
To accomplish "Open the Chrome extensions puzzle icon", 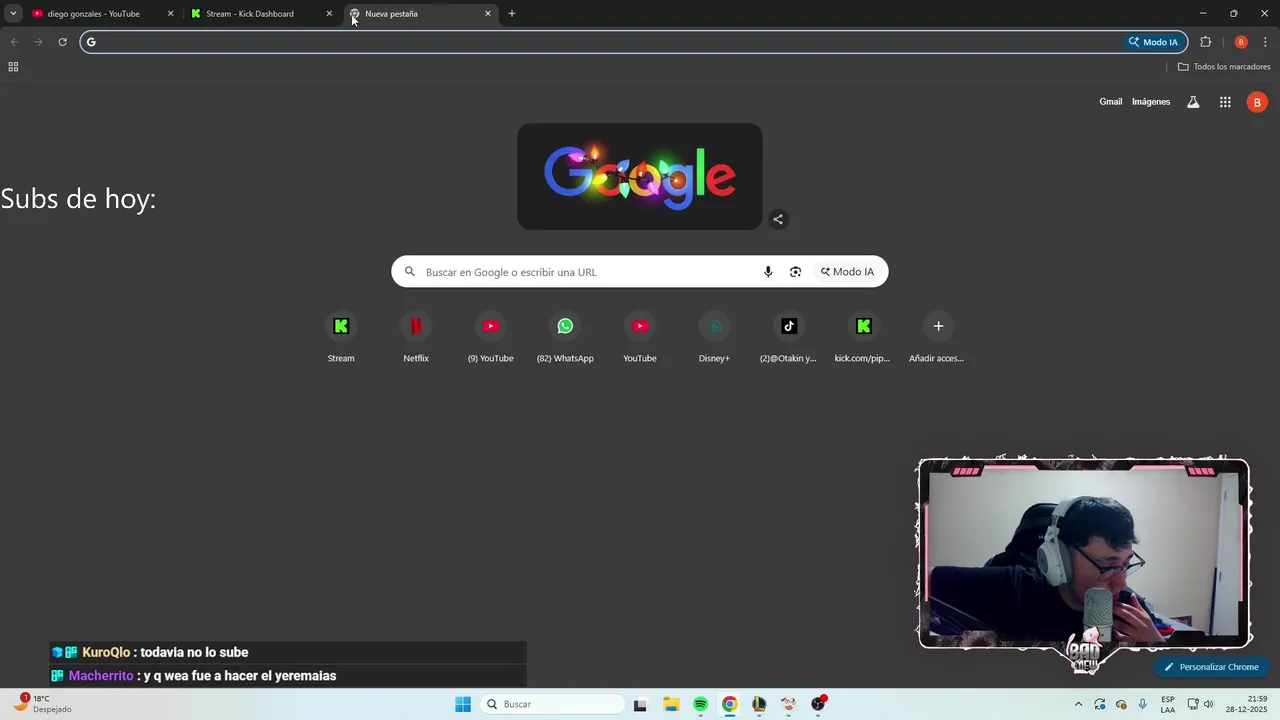I will click(x=1205, y=42).
